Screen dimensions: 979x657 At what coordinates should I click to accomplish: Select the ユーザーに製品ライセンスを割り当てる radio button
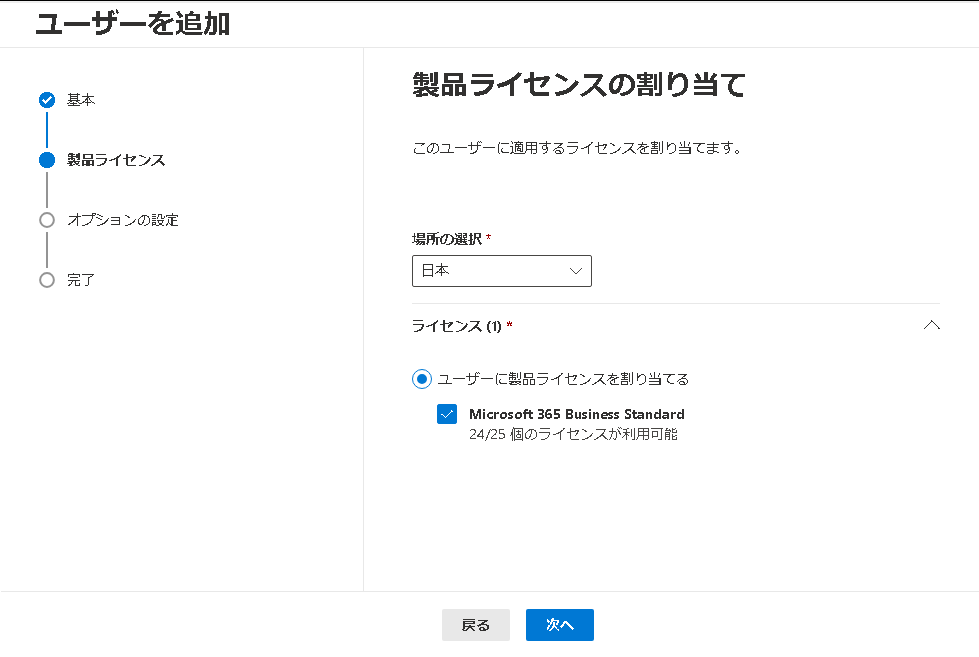click(x=422, y=379)
